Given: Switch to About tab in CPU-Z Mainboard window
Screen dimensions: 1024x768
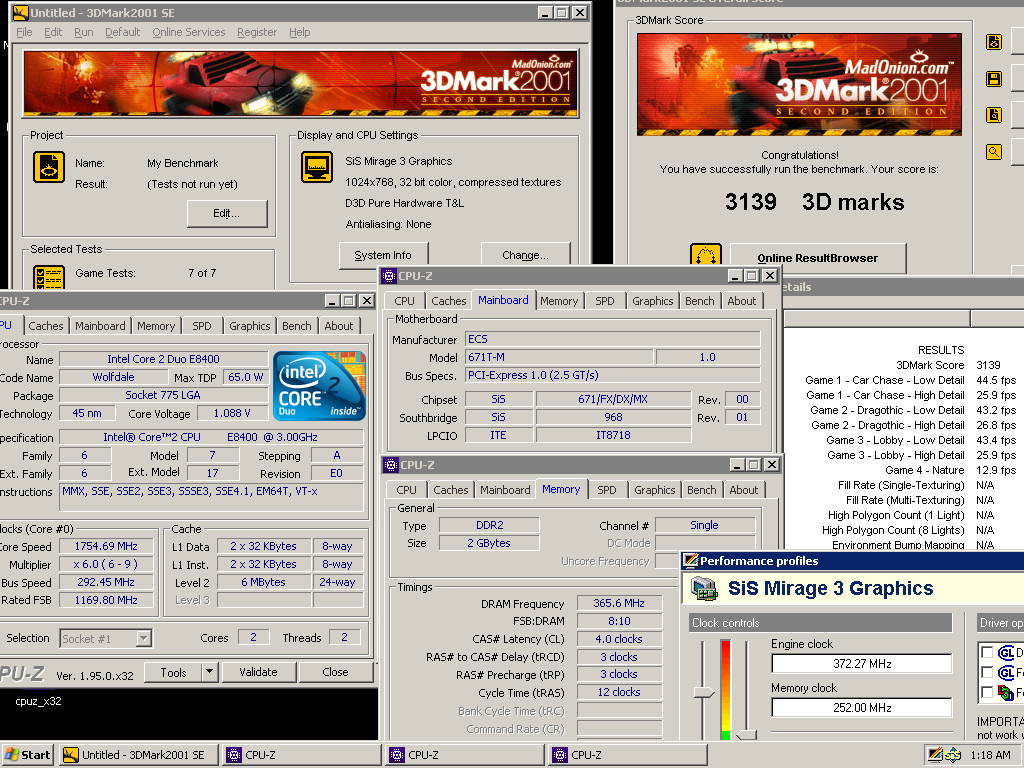Looking at the screenshot, I should (x=742, y=301).
